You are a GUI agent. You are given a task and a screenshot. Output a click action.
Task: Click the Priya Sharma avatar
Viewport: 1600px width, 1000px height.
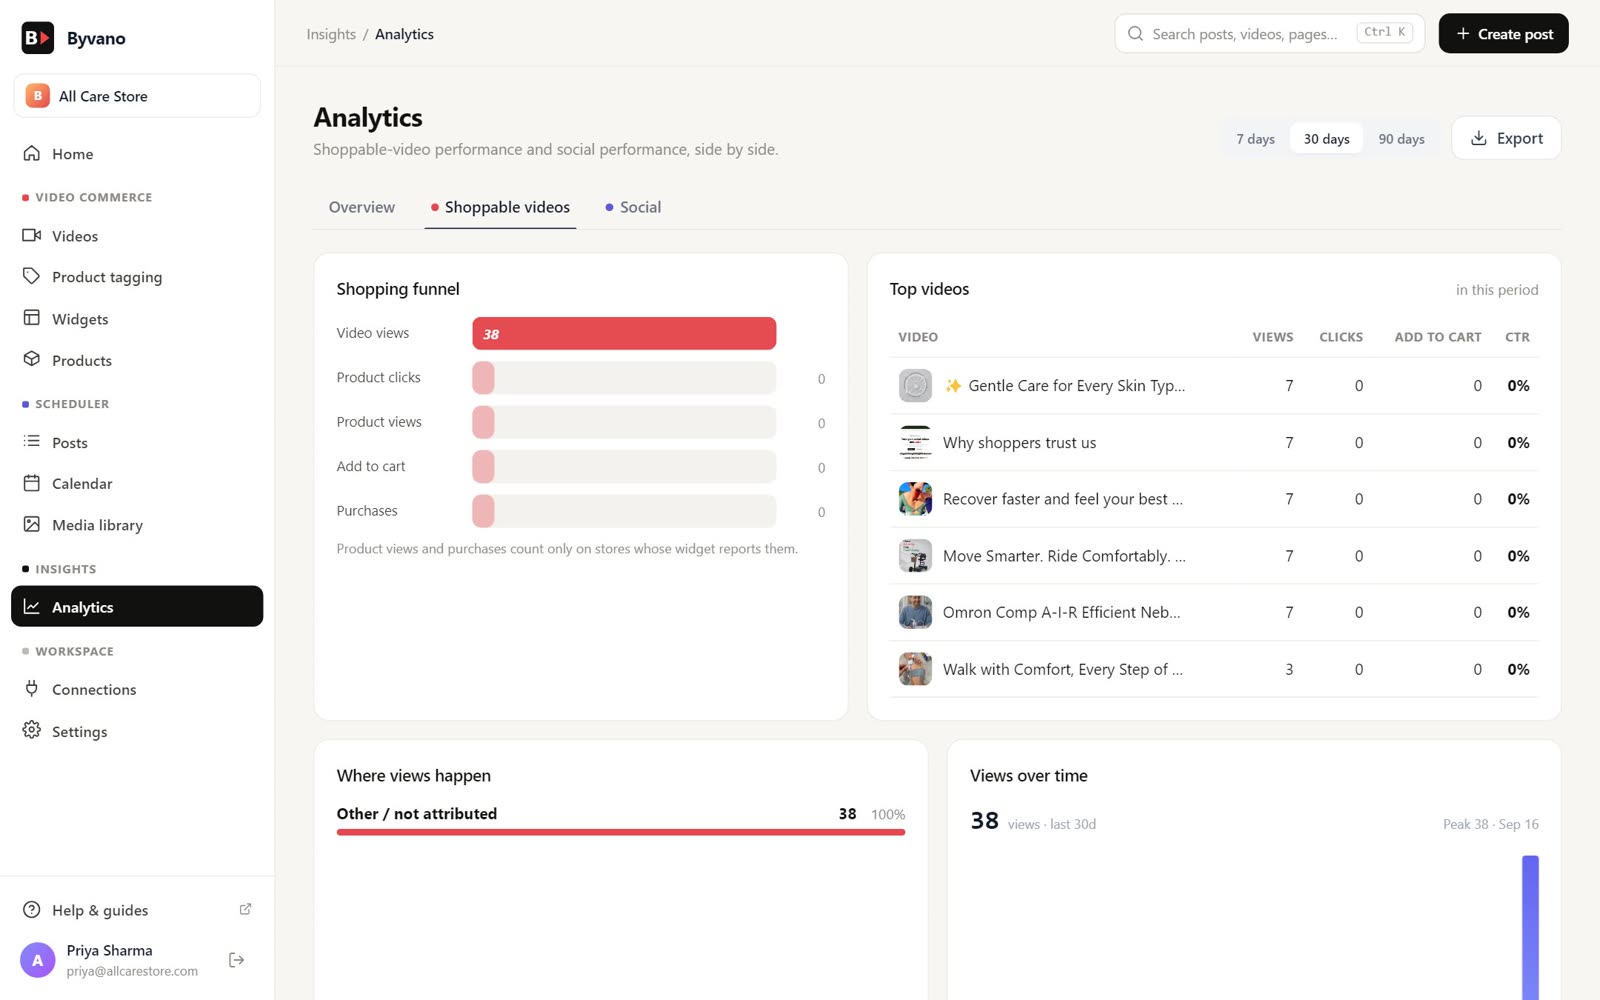[x=38, y=960]
